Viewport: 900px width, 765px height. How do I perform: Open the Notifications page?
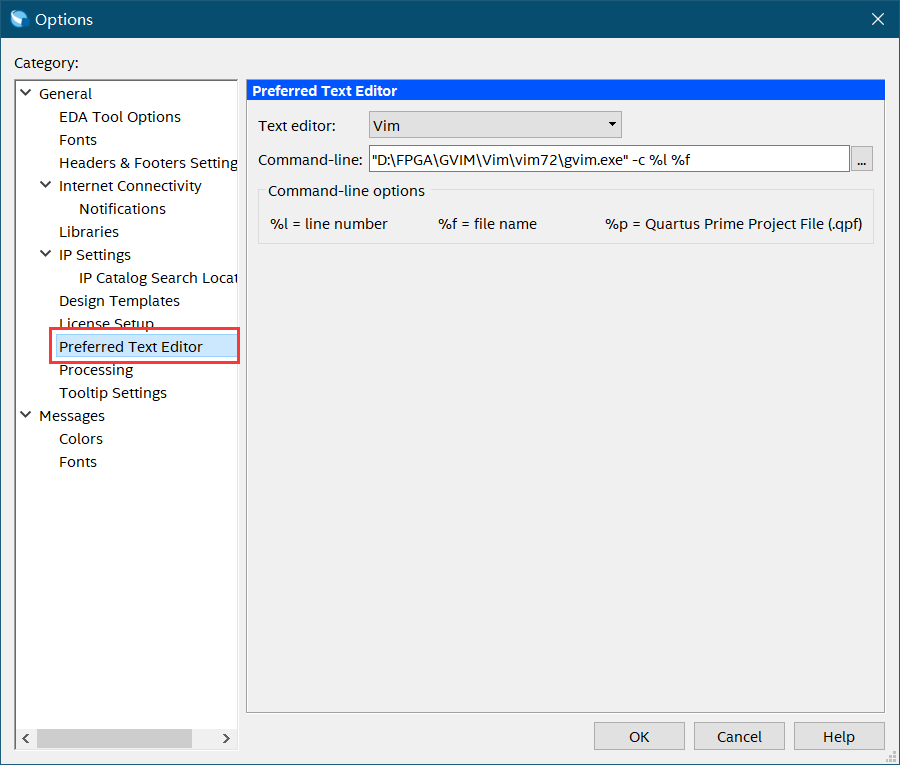122,208
